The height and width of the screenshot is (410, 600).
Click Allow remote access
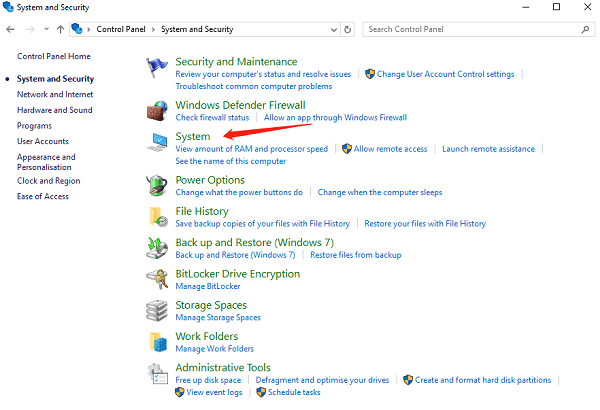[390, 149]
